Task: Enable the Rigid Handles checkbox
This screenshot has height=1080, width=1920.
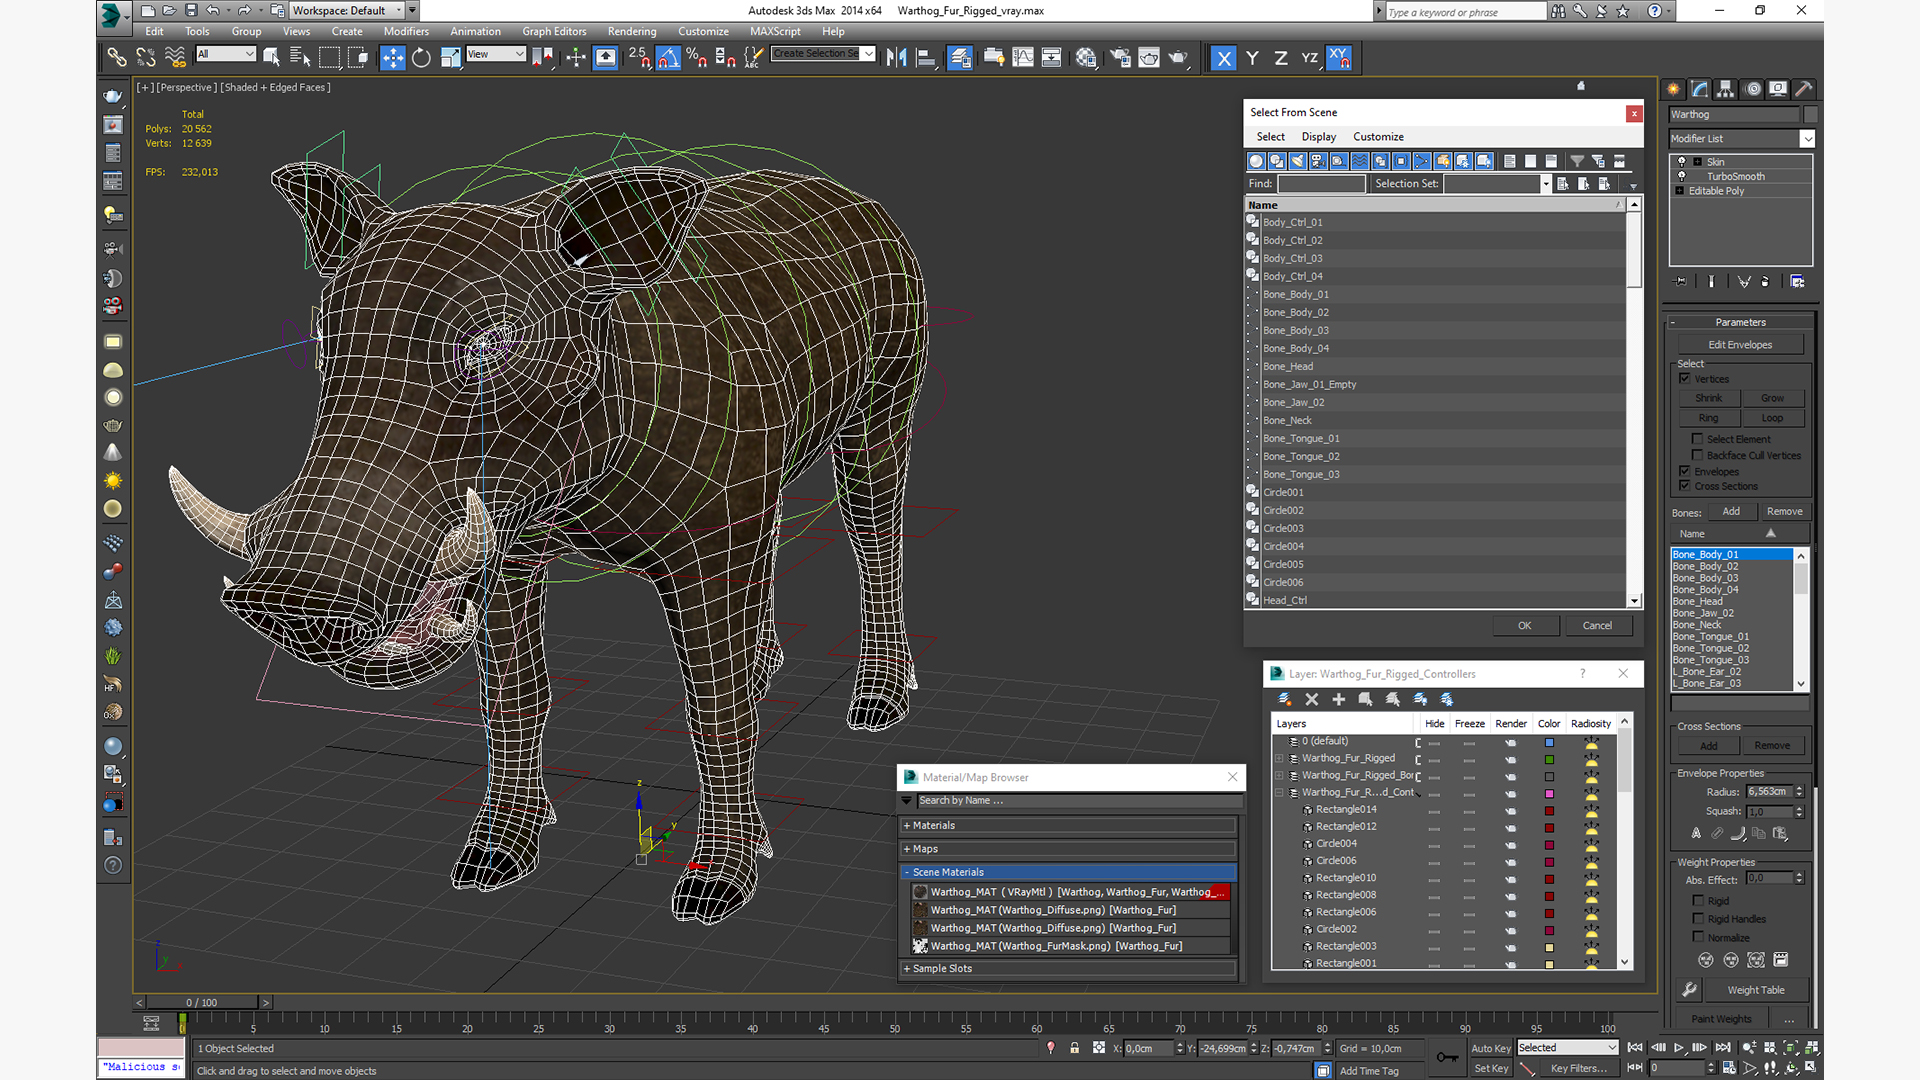Action: [1698, 918]
